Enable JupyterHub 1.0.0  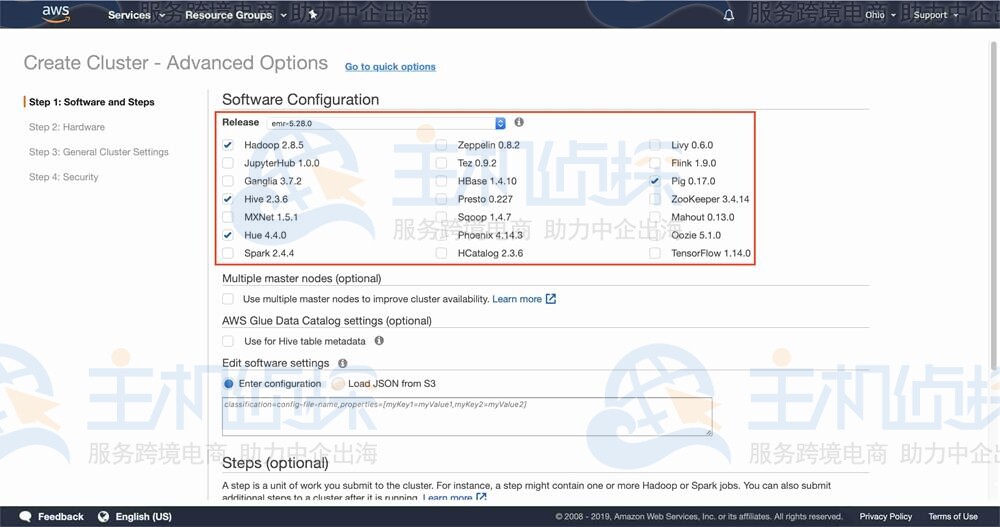pos(228,163)
